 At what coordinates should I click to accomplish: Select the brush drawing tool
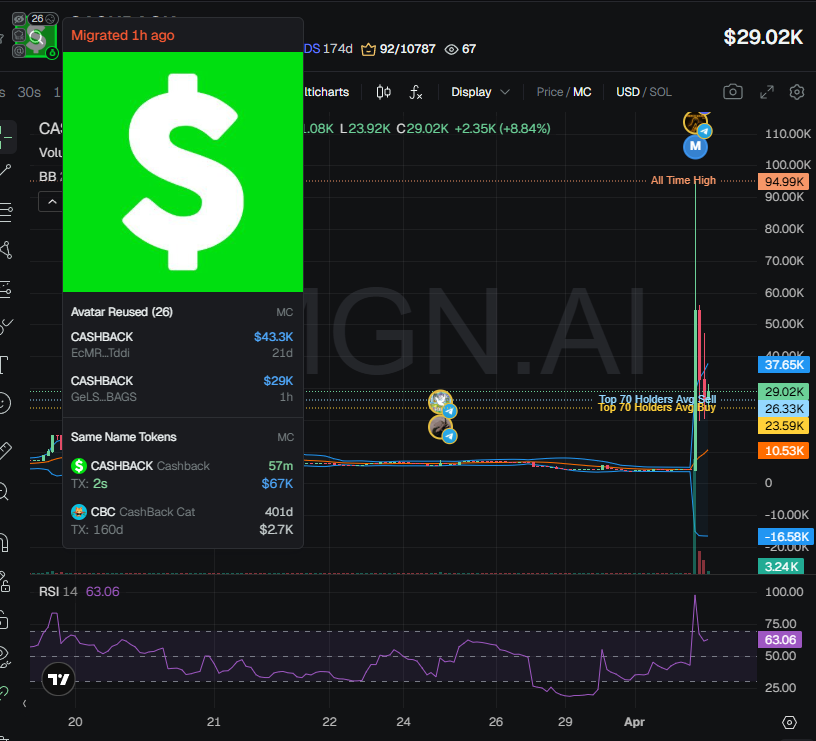coord(6,326)
